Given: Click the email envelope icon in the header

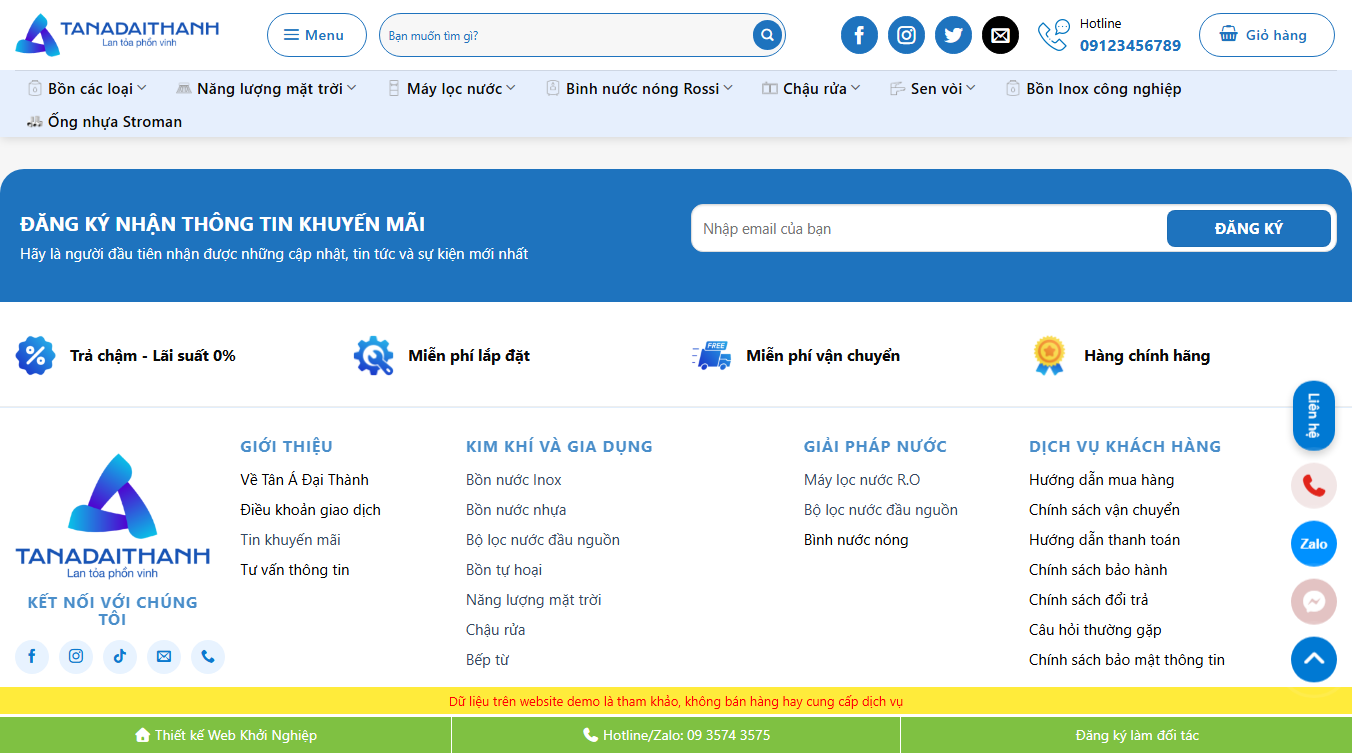Looking at the screenshot, I should coord(1000,35).
